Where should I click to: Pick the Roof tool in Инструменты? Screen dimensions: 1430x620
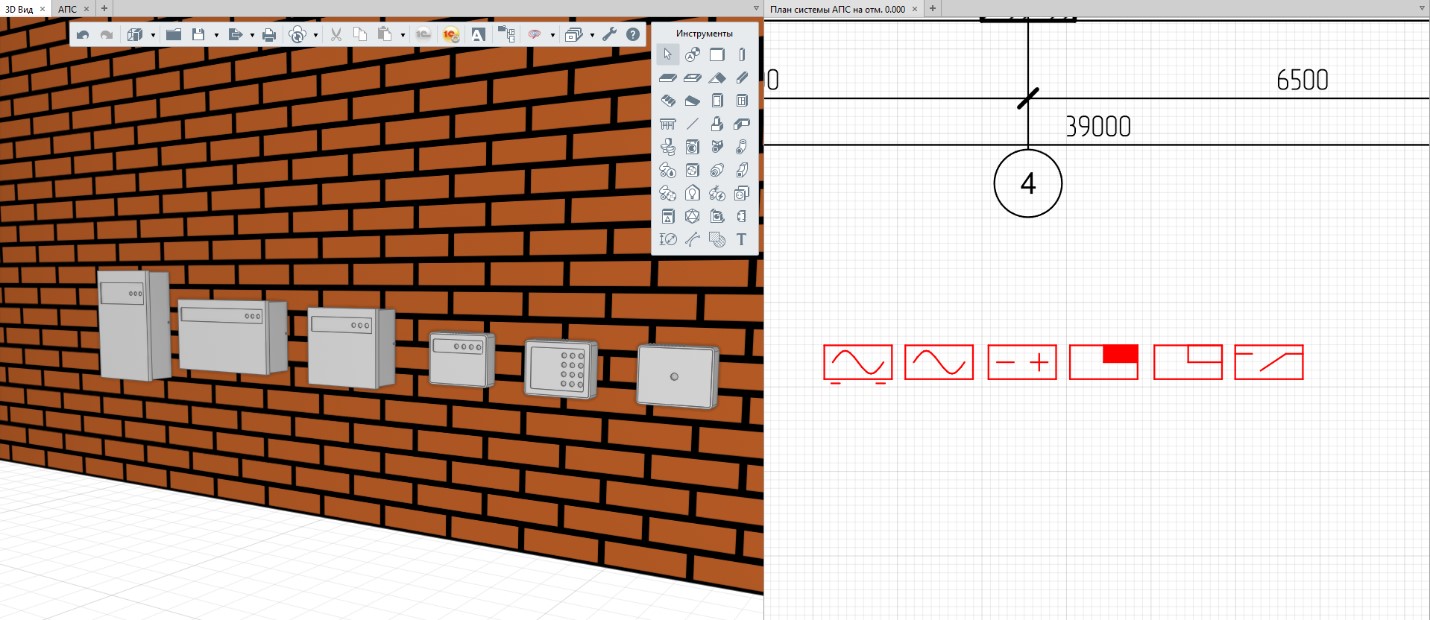717,77
